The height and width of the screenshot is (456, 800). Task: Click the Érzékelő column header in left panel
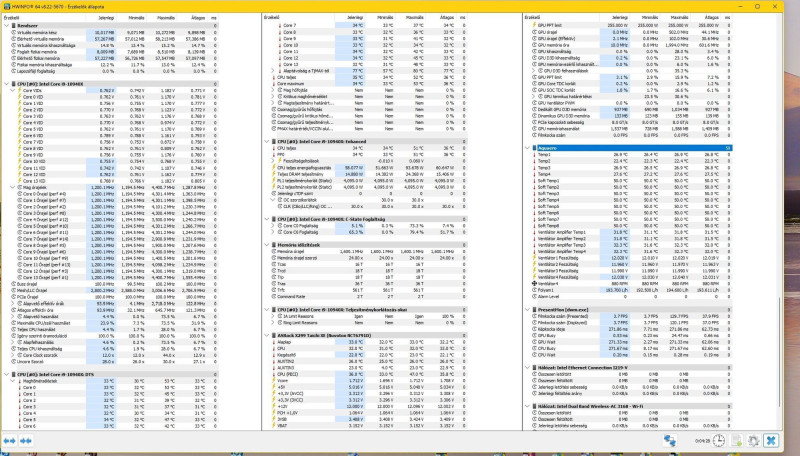(x=43, y=18)
